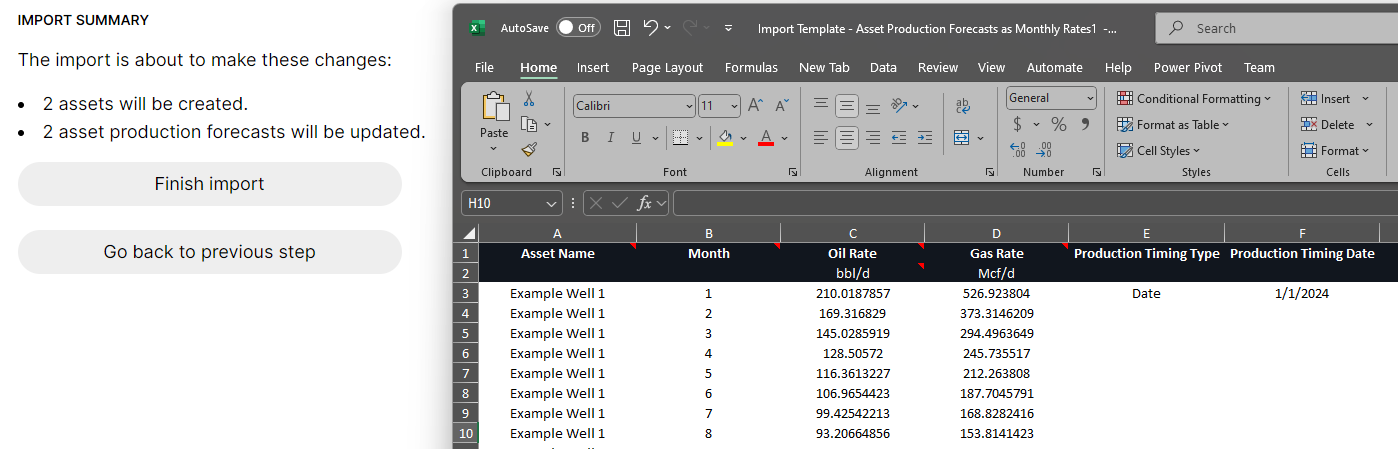
Task: Select cell containing 1/1/2024
Action: (1302, 293)
